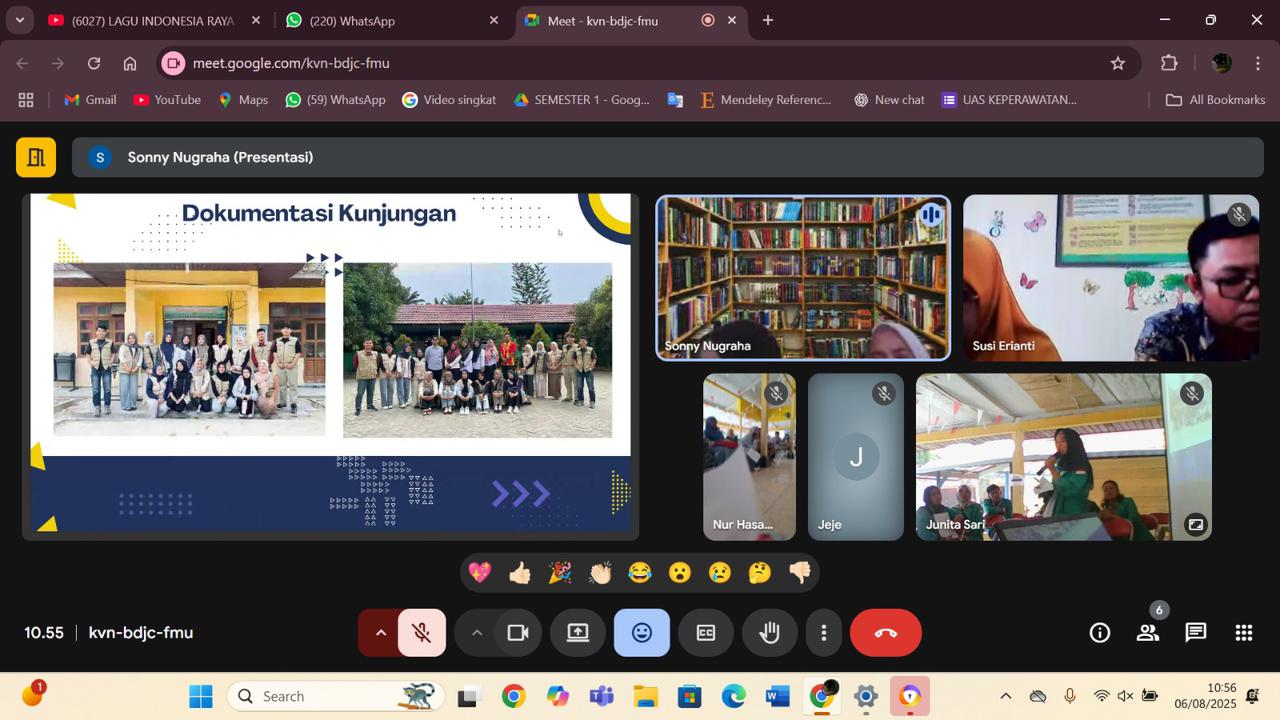
Task: Switch to LAGU INDONESIA RAYA tab
Action: pyautogui.click(x=153, y=20)
